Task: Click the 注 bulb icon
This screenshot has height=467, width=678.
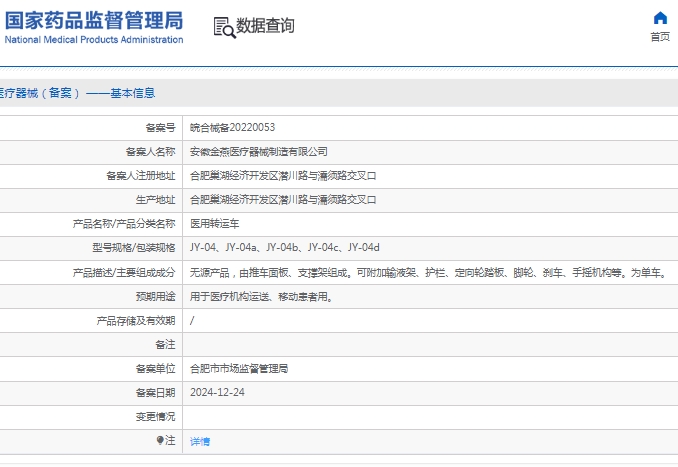Action: click(160, 440)
